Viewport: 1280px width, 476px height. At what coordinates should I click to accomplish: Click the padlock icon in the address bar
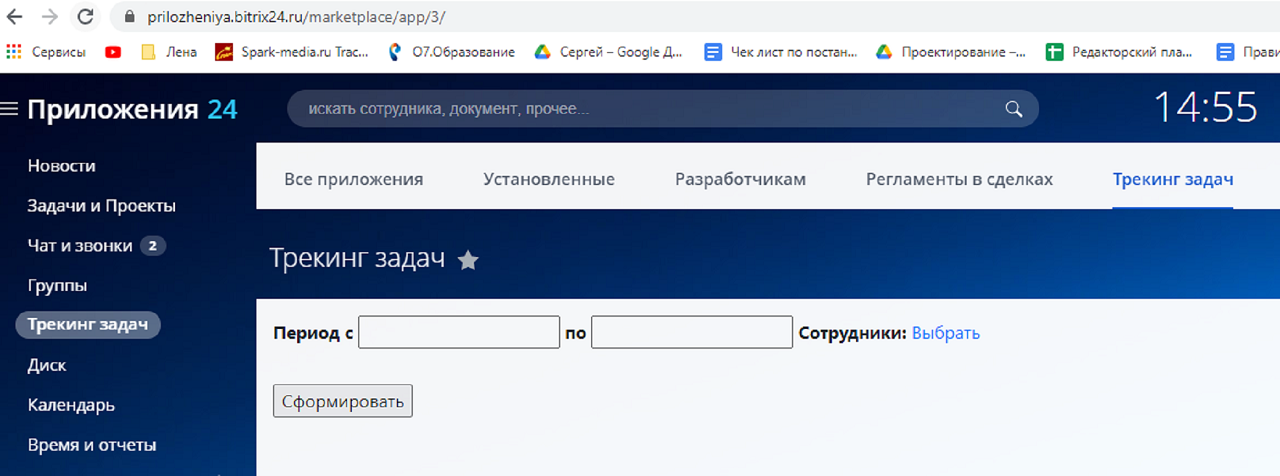click(129, 17)
